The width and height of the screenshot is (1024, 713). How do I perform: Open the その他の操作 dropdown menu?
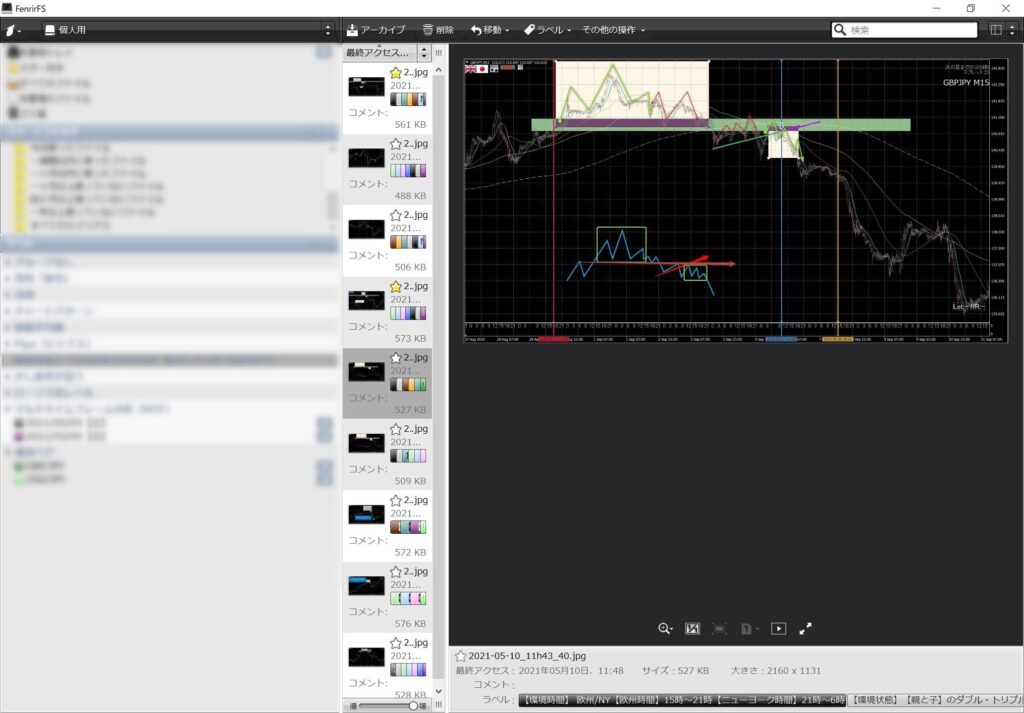[613, 30]
